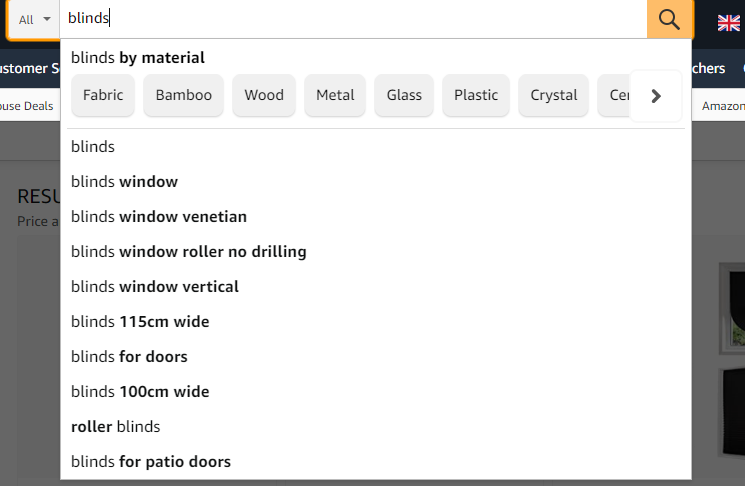Pick "blinds 115cm wide" suggestion
Image resolution: width=745 pixels, height=486 pixels.
click(376, 322)
